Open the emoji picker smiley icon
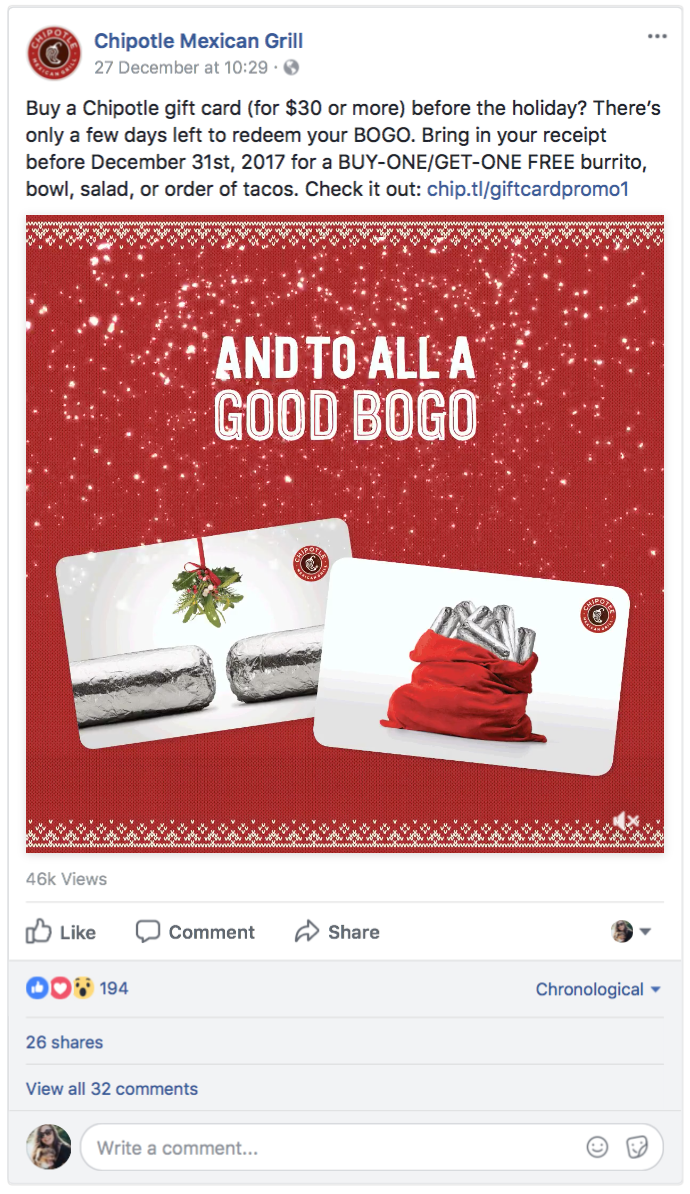The width and height of the screenshot is (690, 1194). point(597,1147)
